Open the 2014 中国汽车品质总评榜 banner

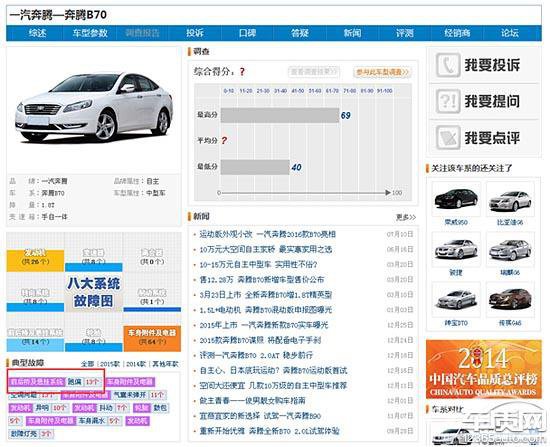coord(484,369)
